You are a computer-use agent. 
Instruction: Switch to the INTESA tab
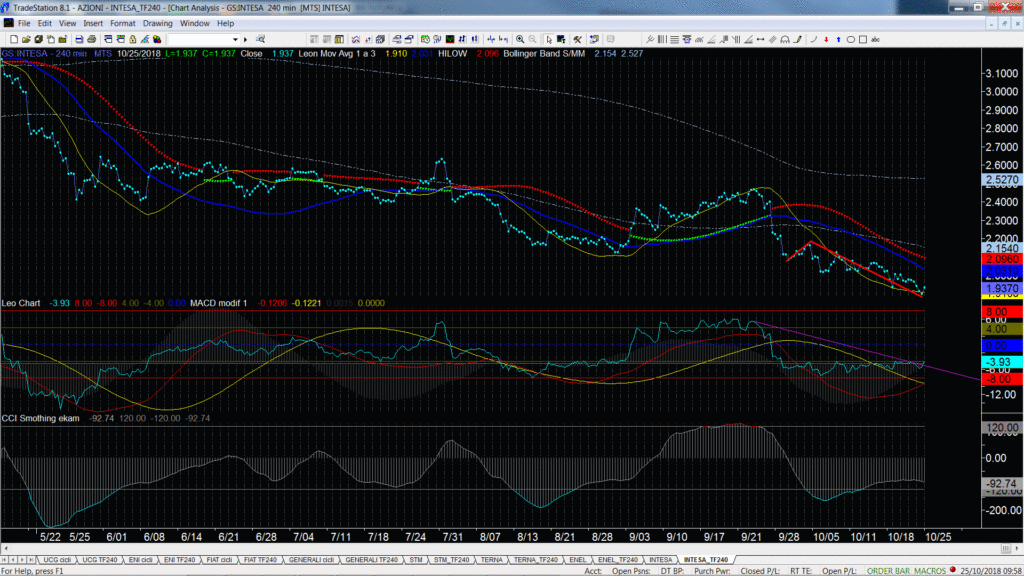coord(660,560)
